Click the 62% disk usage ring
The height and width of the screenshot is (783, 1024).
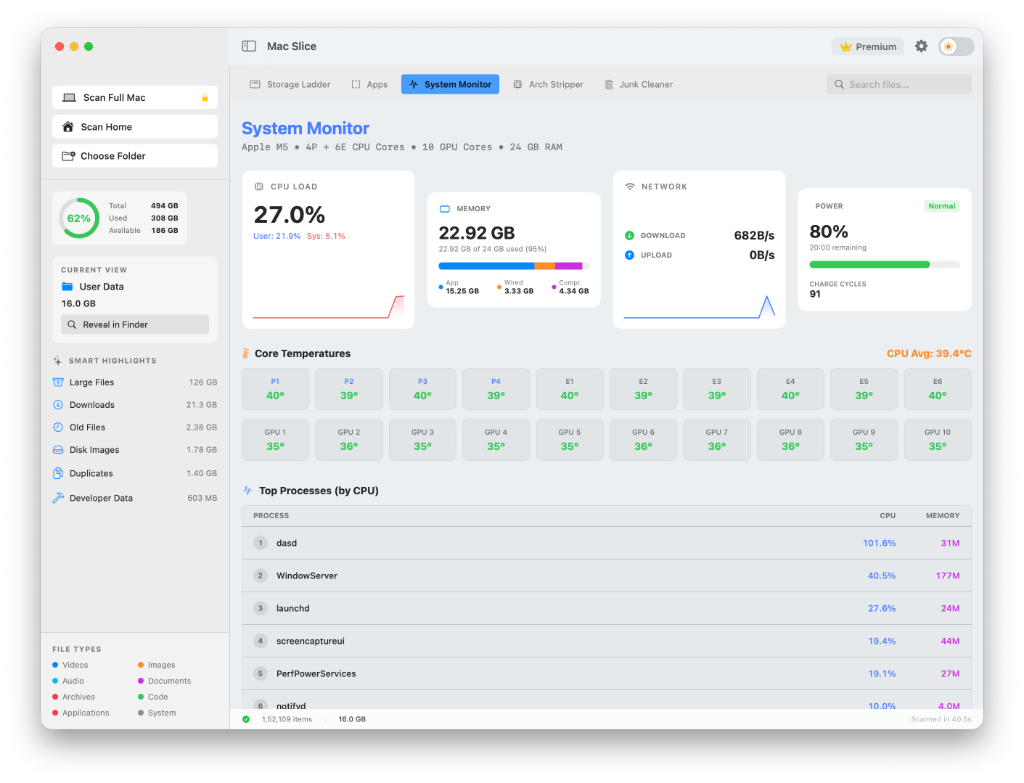79,218
